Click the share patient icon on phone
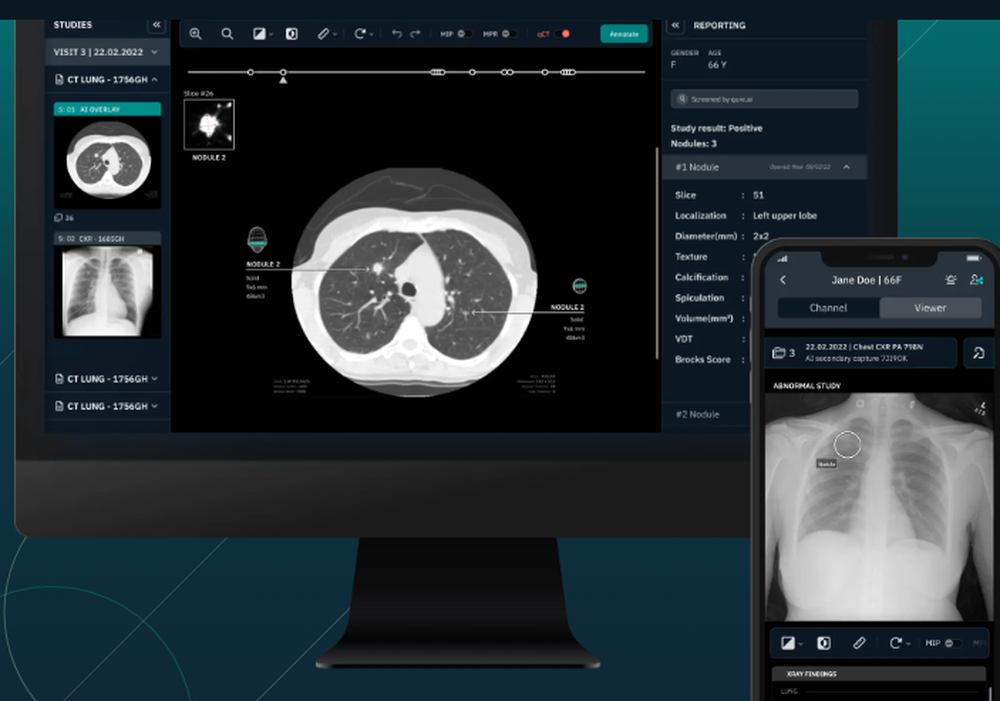The height and width of the screenshot is (701, 1000). [976, 279]
